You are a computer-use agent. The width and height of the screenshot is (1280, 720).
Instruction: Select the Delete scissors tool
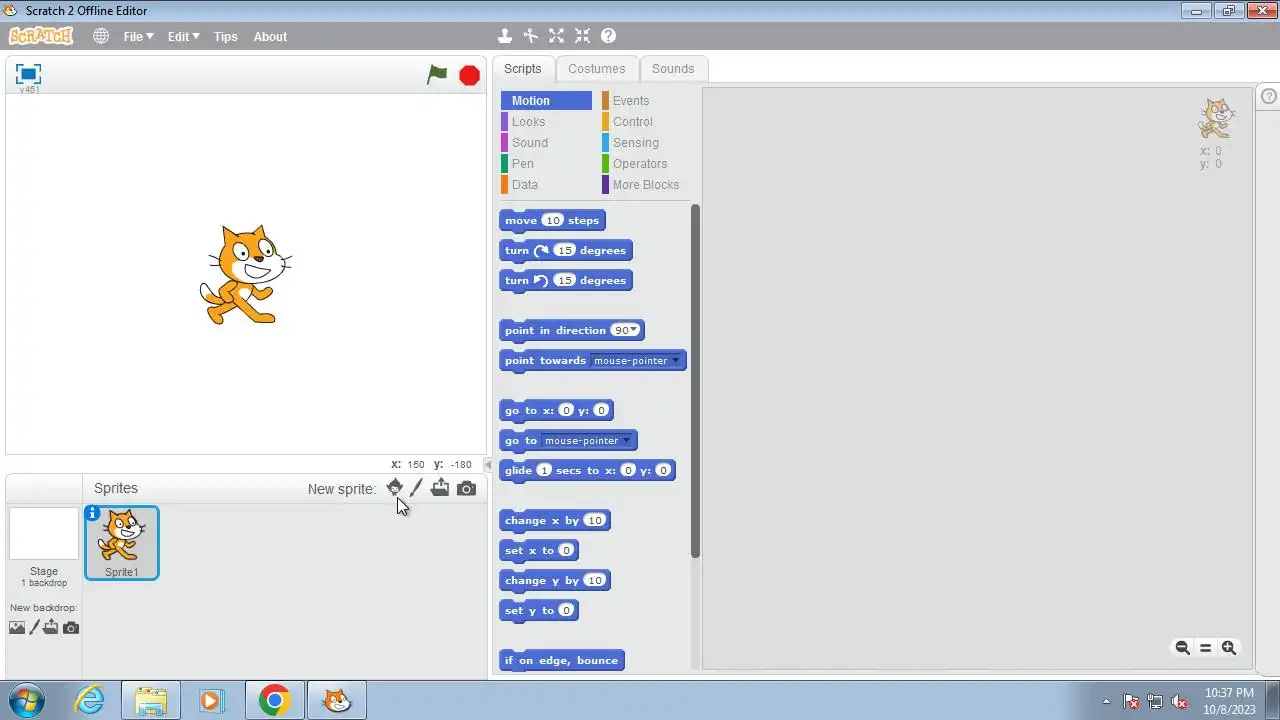[x=531, y=36]
